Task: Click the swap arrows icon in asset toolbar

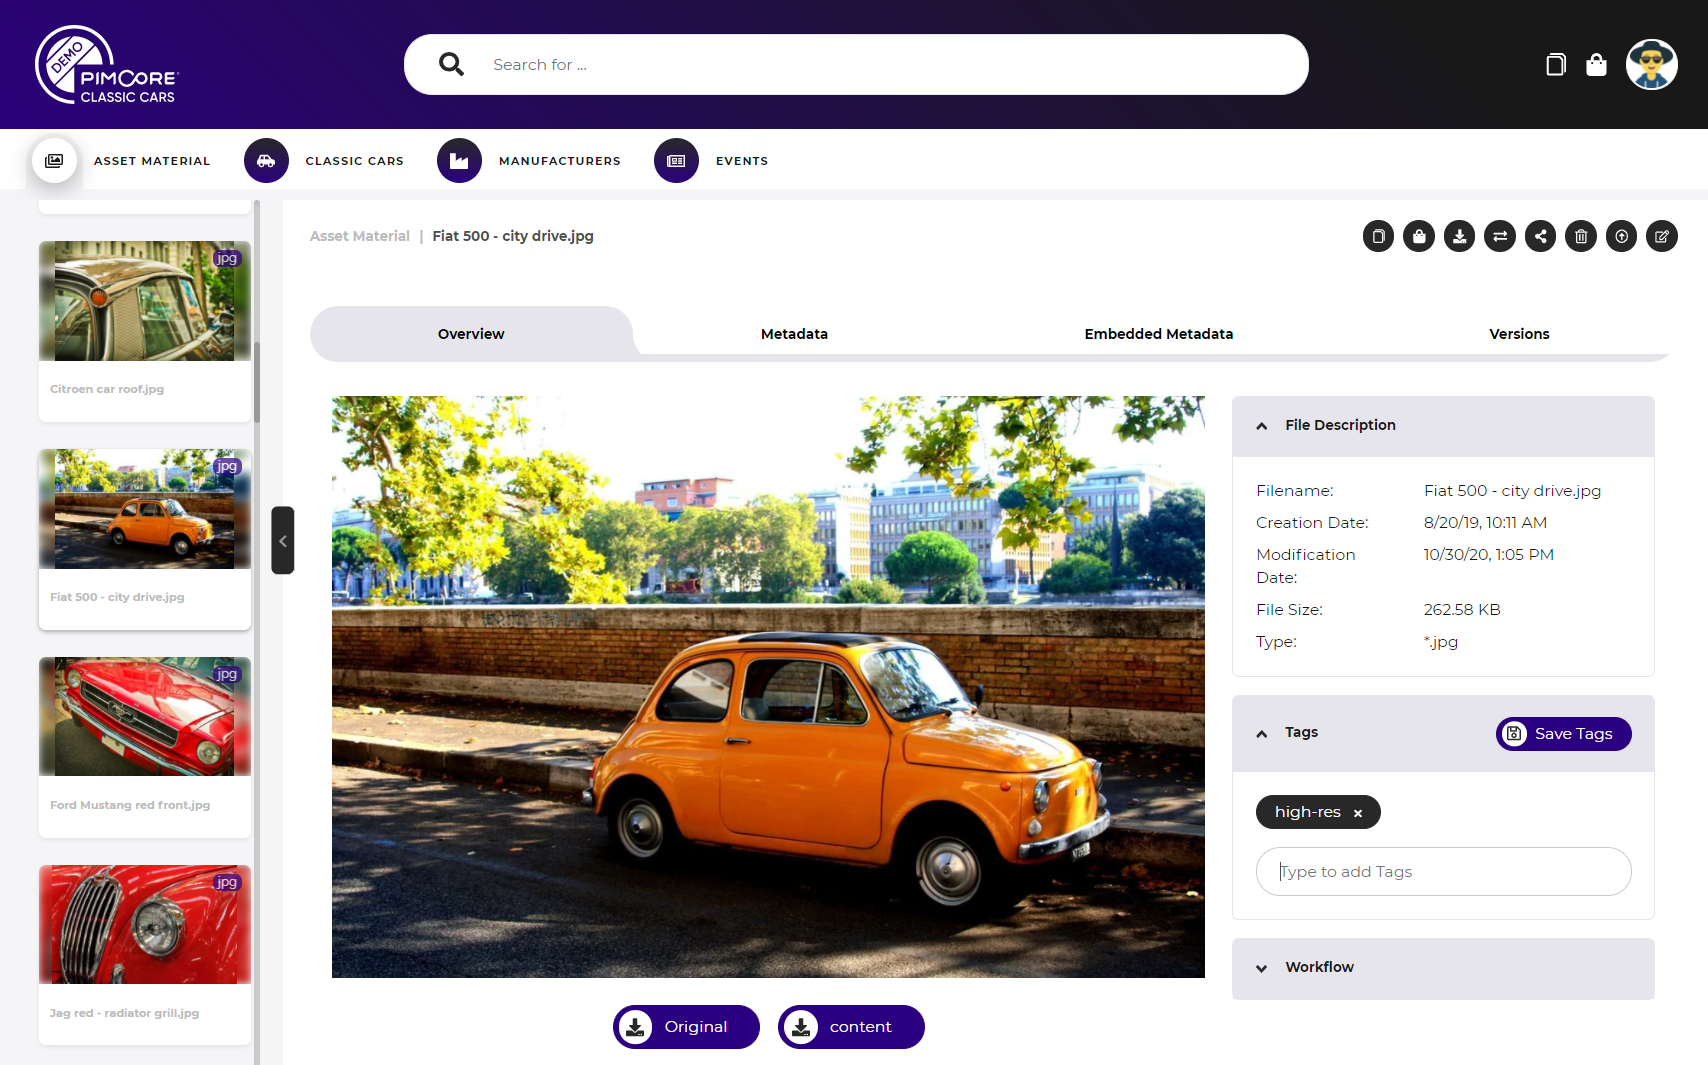Action: (x=1500, y=237)
